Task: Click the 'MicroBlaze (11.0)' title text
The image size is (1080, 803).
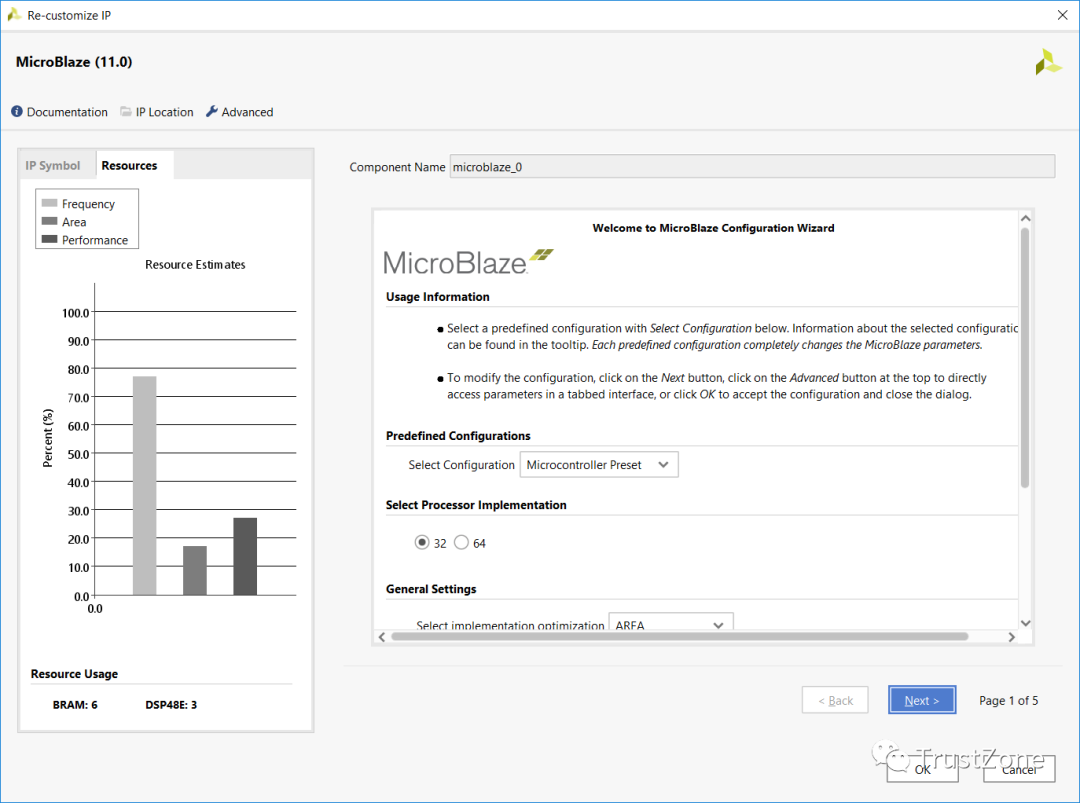Action: click(x=74, y=62)
